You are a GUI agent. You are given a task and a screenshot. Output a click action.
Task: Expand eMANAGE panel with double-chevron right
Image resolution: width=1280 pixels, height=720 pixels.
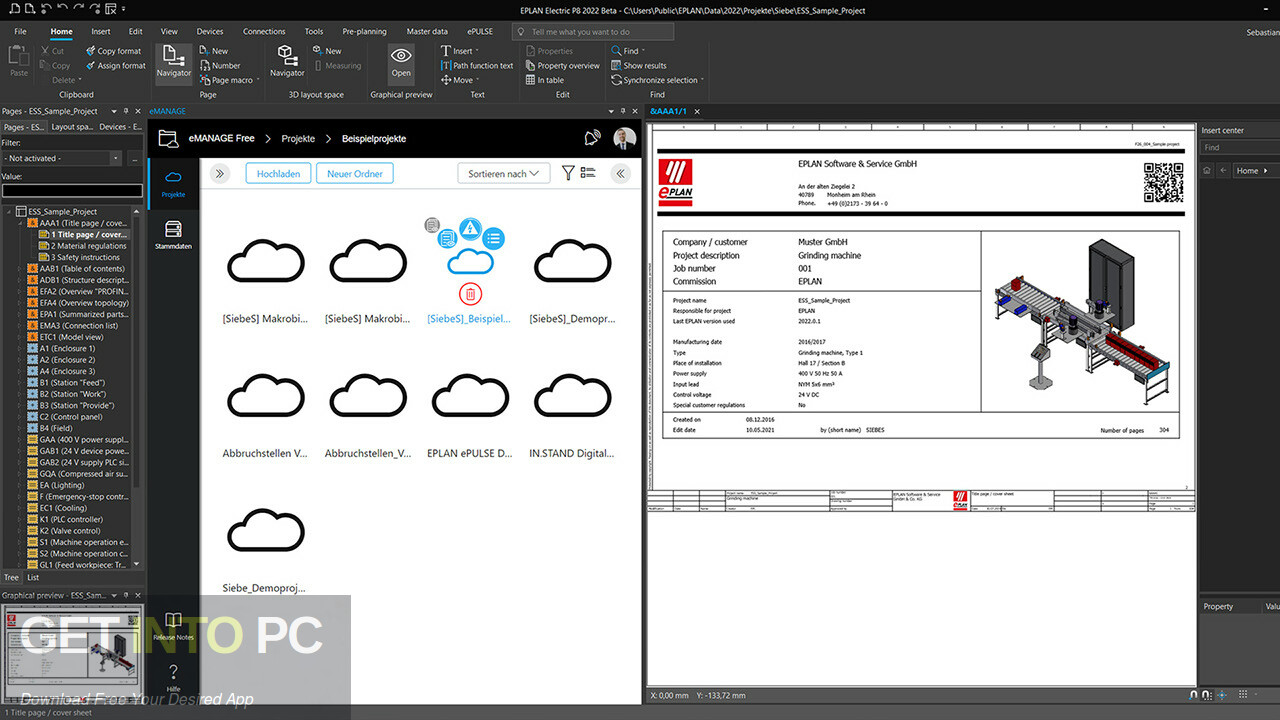click(219, 173)
